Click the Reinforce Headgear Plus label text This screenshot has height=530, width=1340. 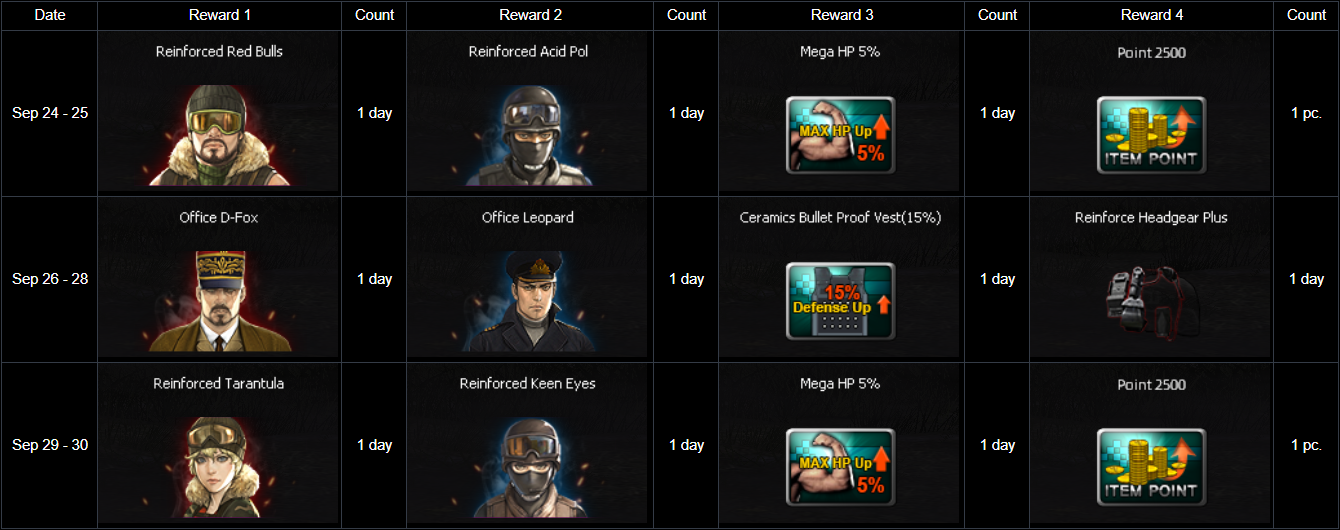1151,217
